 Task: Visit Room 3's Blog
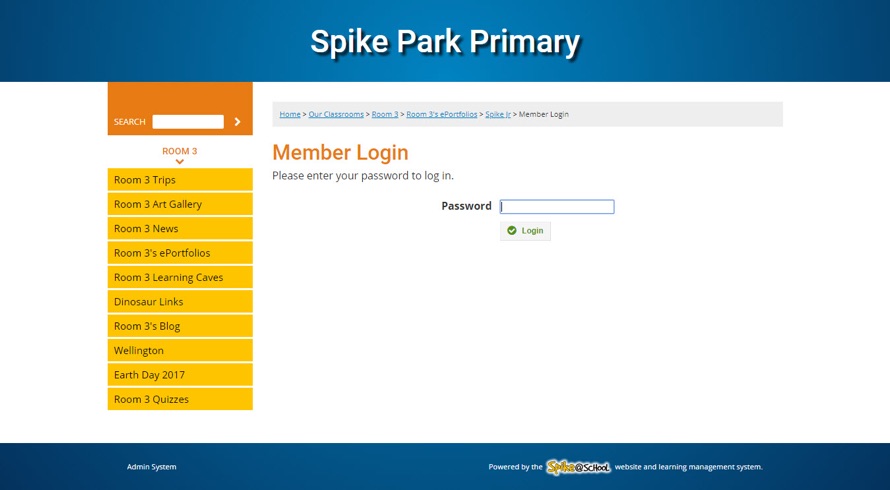pyautogui.click(x=180, y=326)
